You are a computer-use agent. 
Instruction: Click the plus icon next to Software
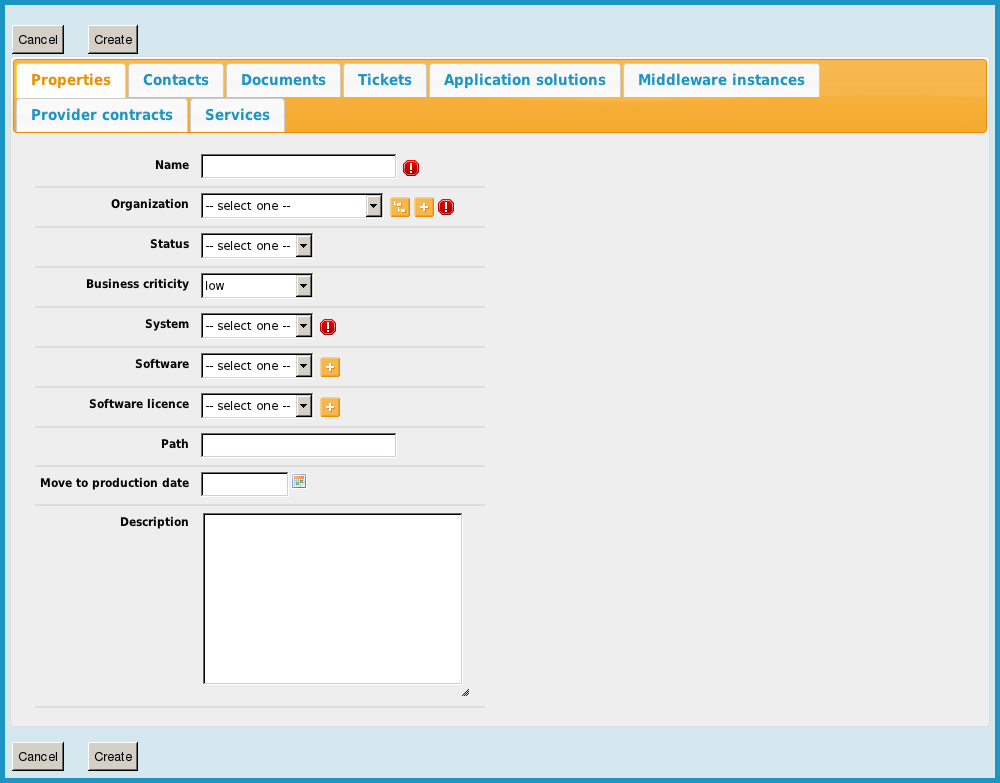[x=330, y=367]
